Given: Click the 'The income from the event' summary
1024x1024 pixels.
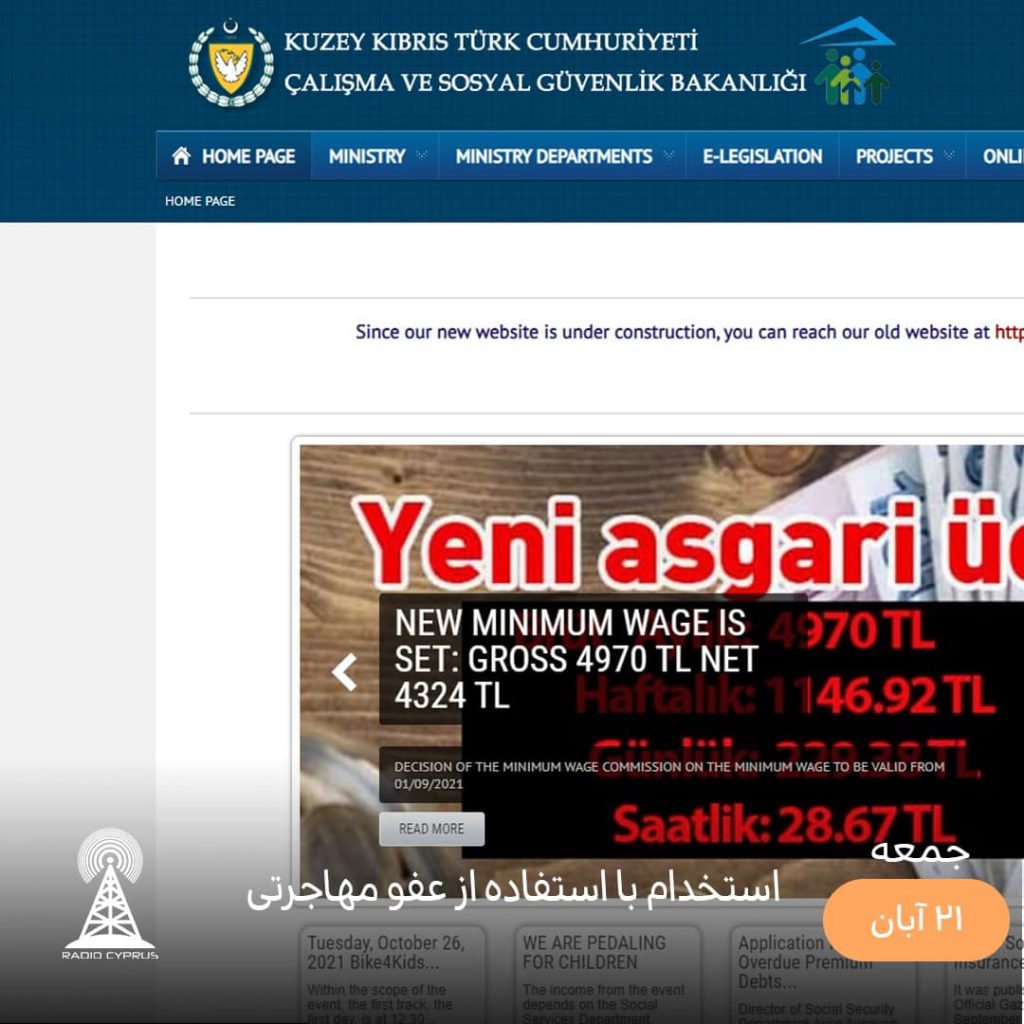Looking at the screenshot, I should tap(604, 1004).
